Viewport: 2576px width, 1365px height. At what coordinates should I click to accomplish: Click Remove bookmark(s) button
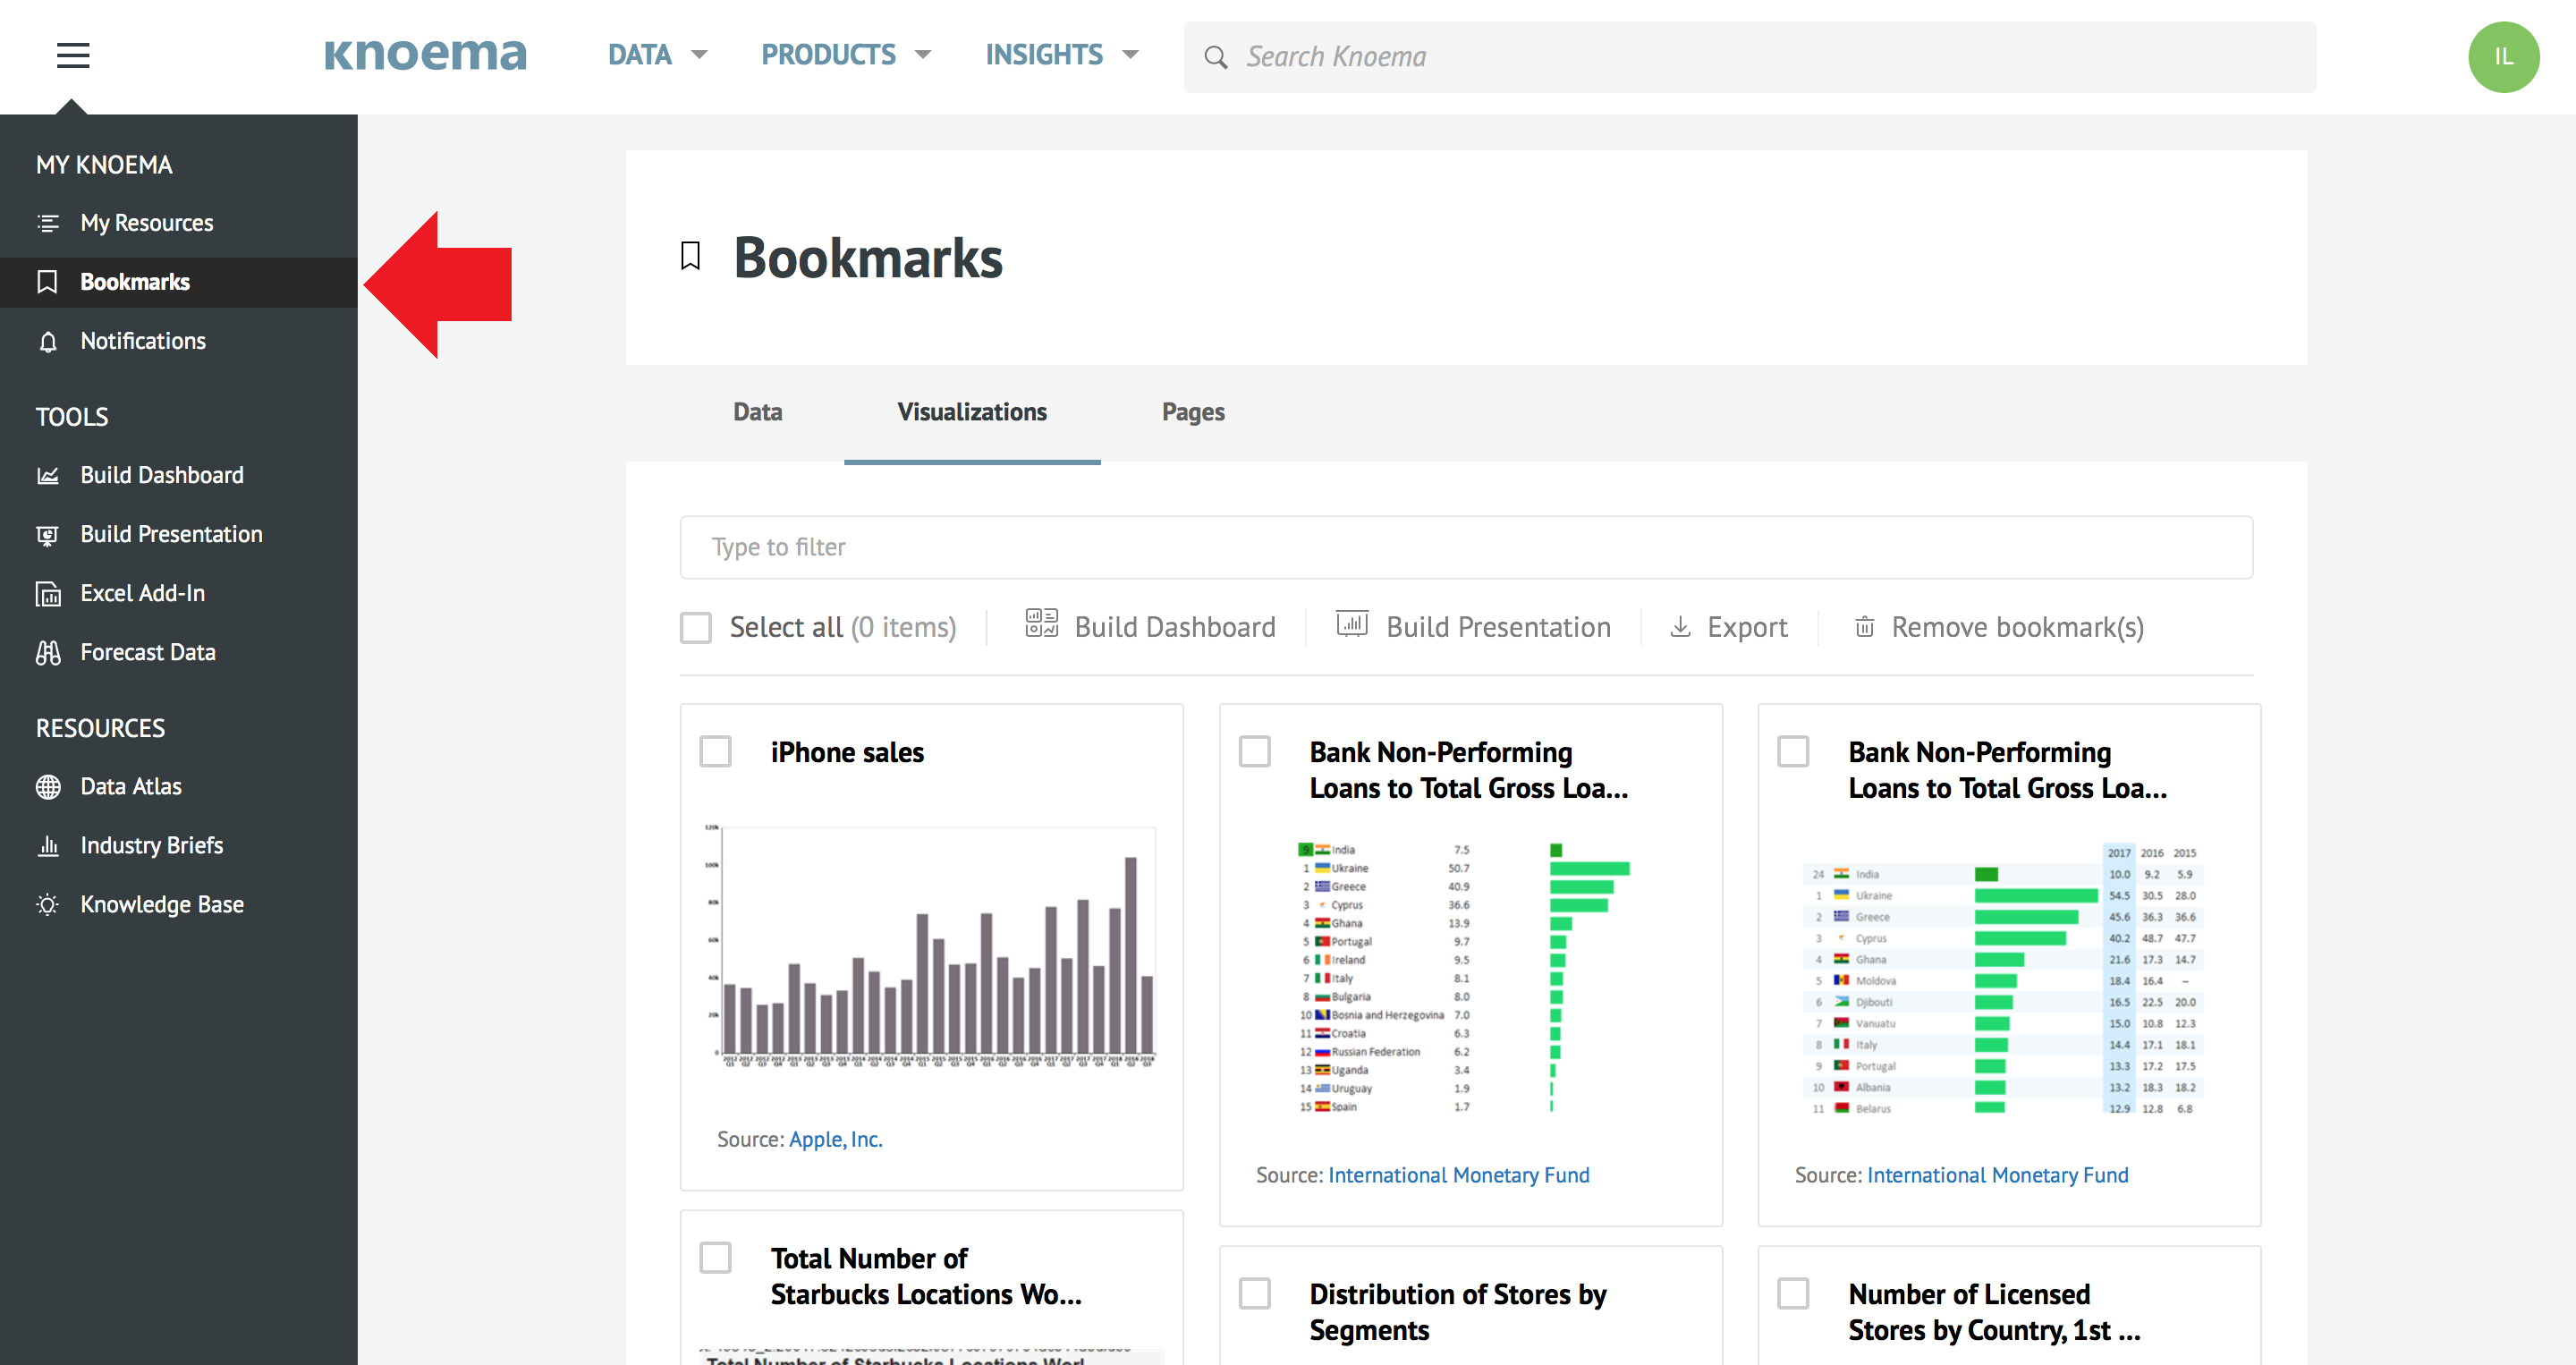pos(1999,627)
